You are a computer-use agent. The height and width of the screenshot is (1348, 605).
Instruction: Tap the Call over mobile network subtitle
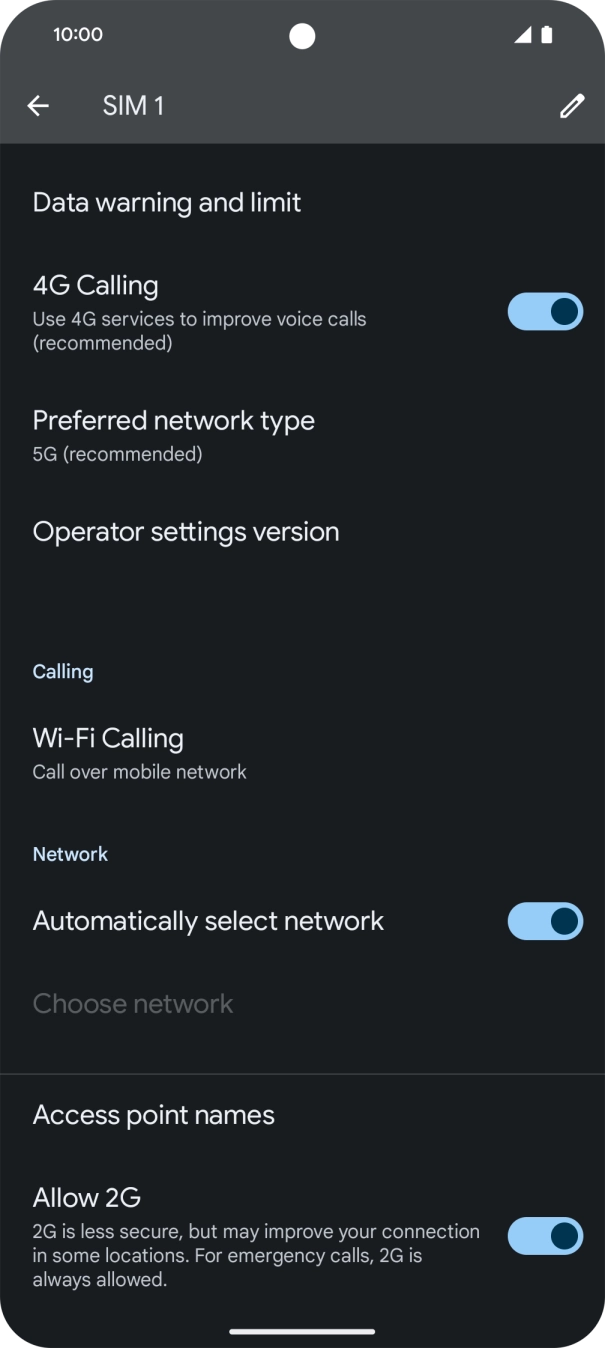coord(139,772)
